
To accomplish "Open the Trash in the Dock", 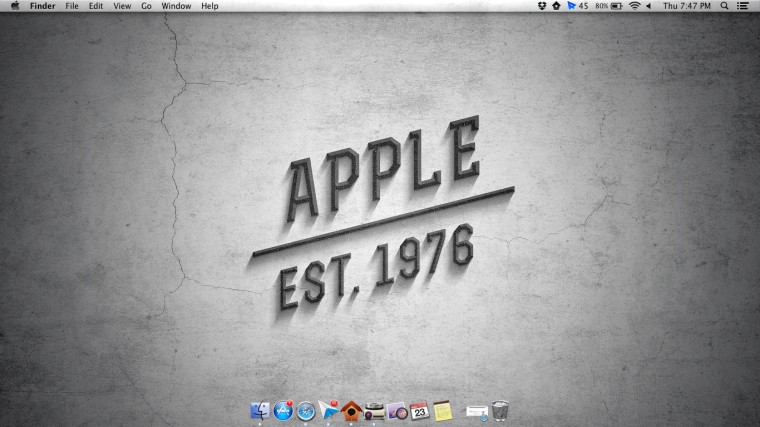I will click(500, 411).
